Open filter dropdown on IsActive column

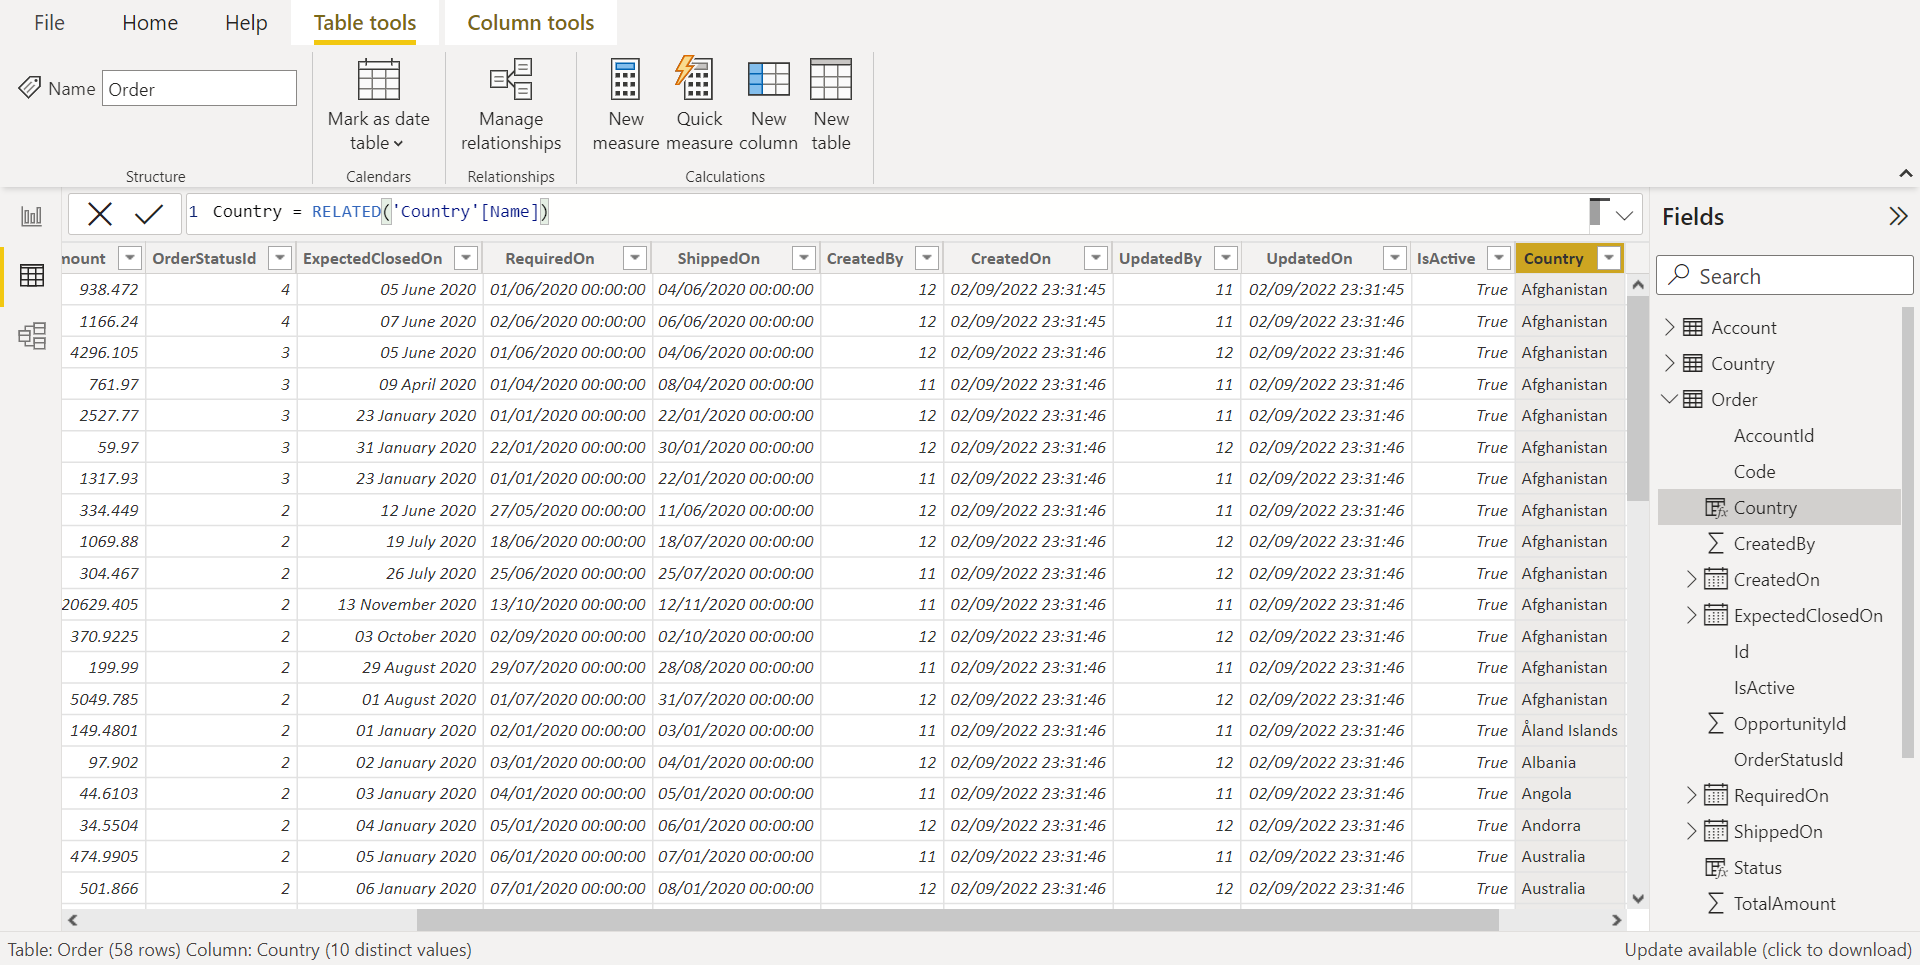pos(1498,258)
